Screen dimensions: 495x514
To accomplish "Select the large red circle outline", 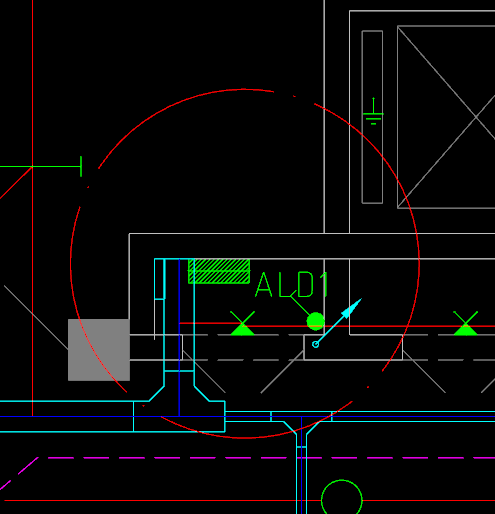I will tap(245, 263).
